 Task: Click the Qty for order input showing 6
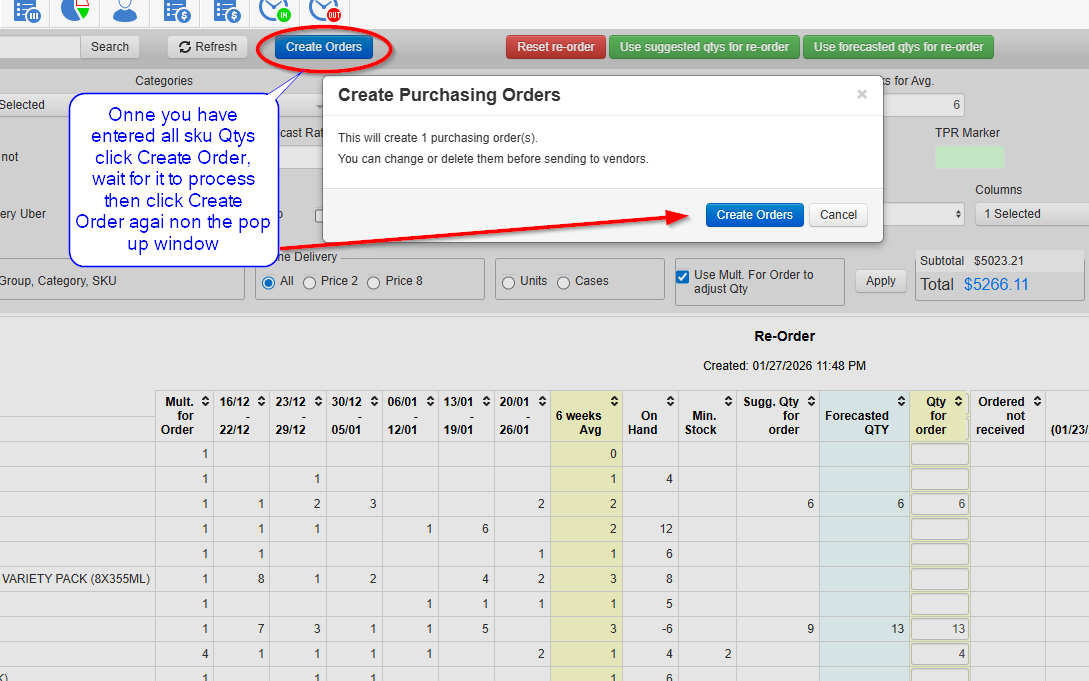(x=940, y=504)
